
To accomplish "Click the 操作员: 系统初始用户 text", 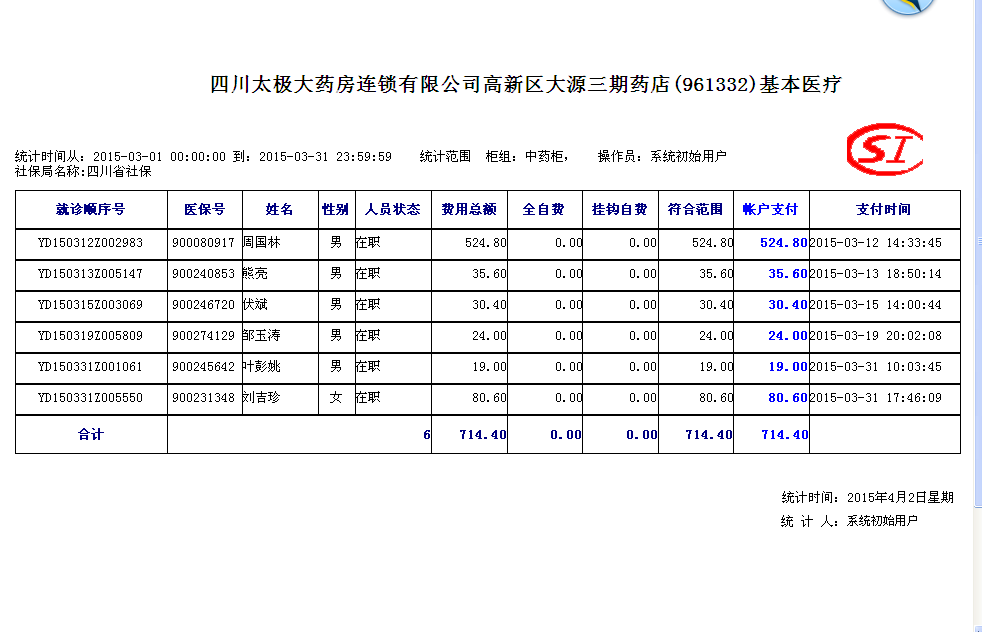I will coord(662,156).
